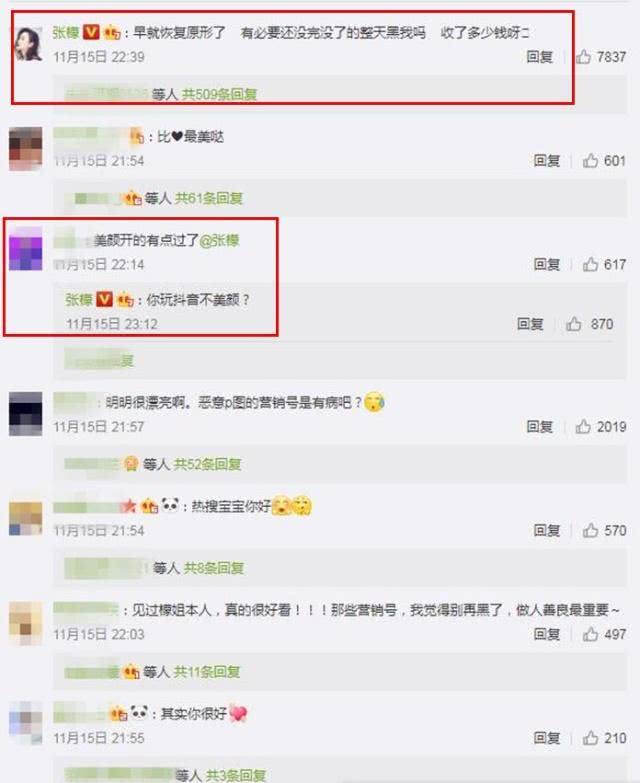This screenshot has width=640, height=783.
Task: Thumbs-up the comment with 2019 likes
Action: 583,426
